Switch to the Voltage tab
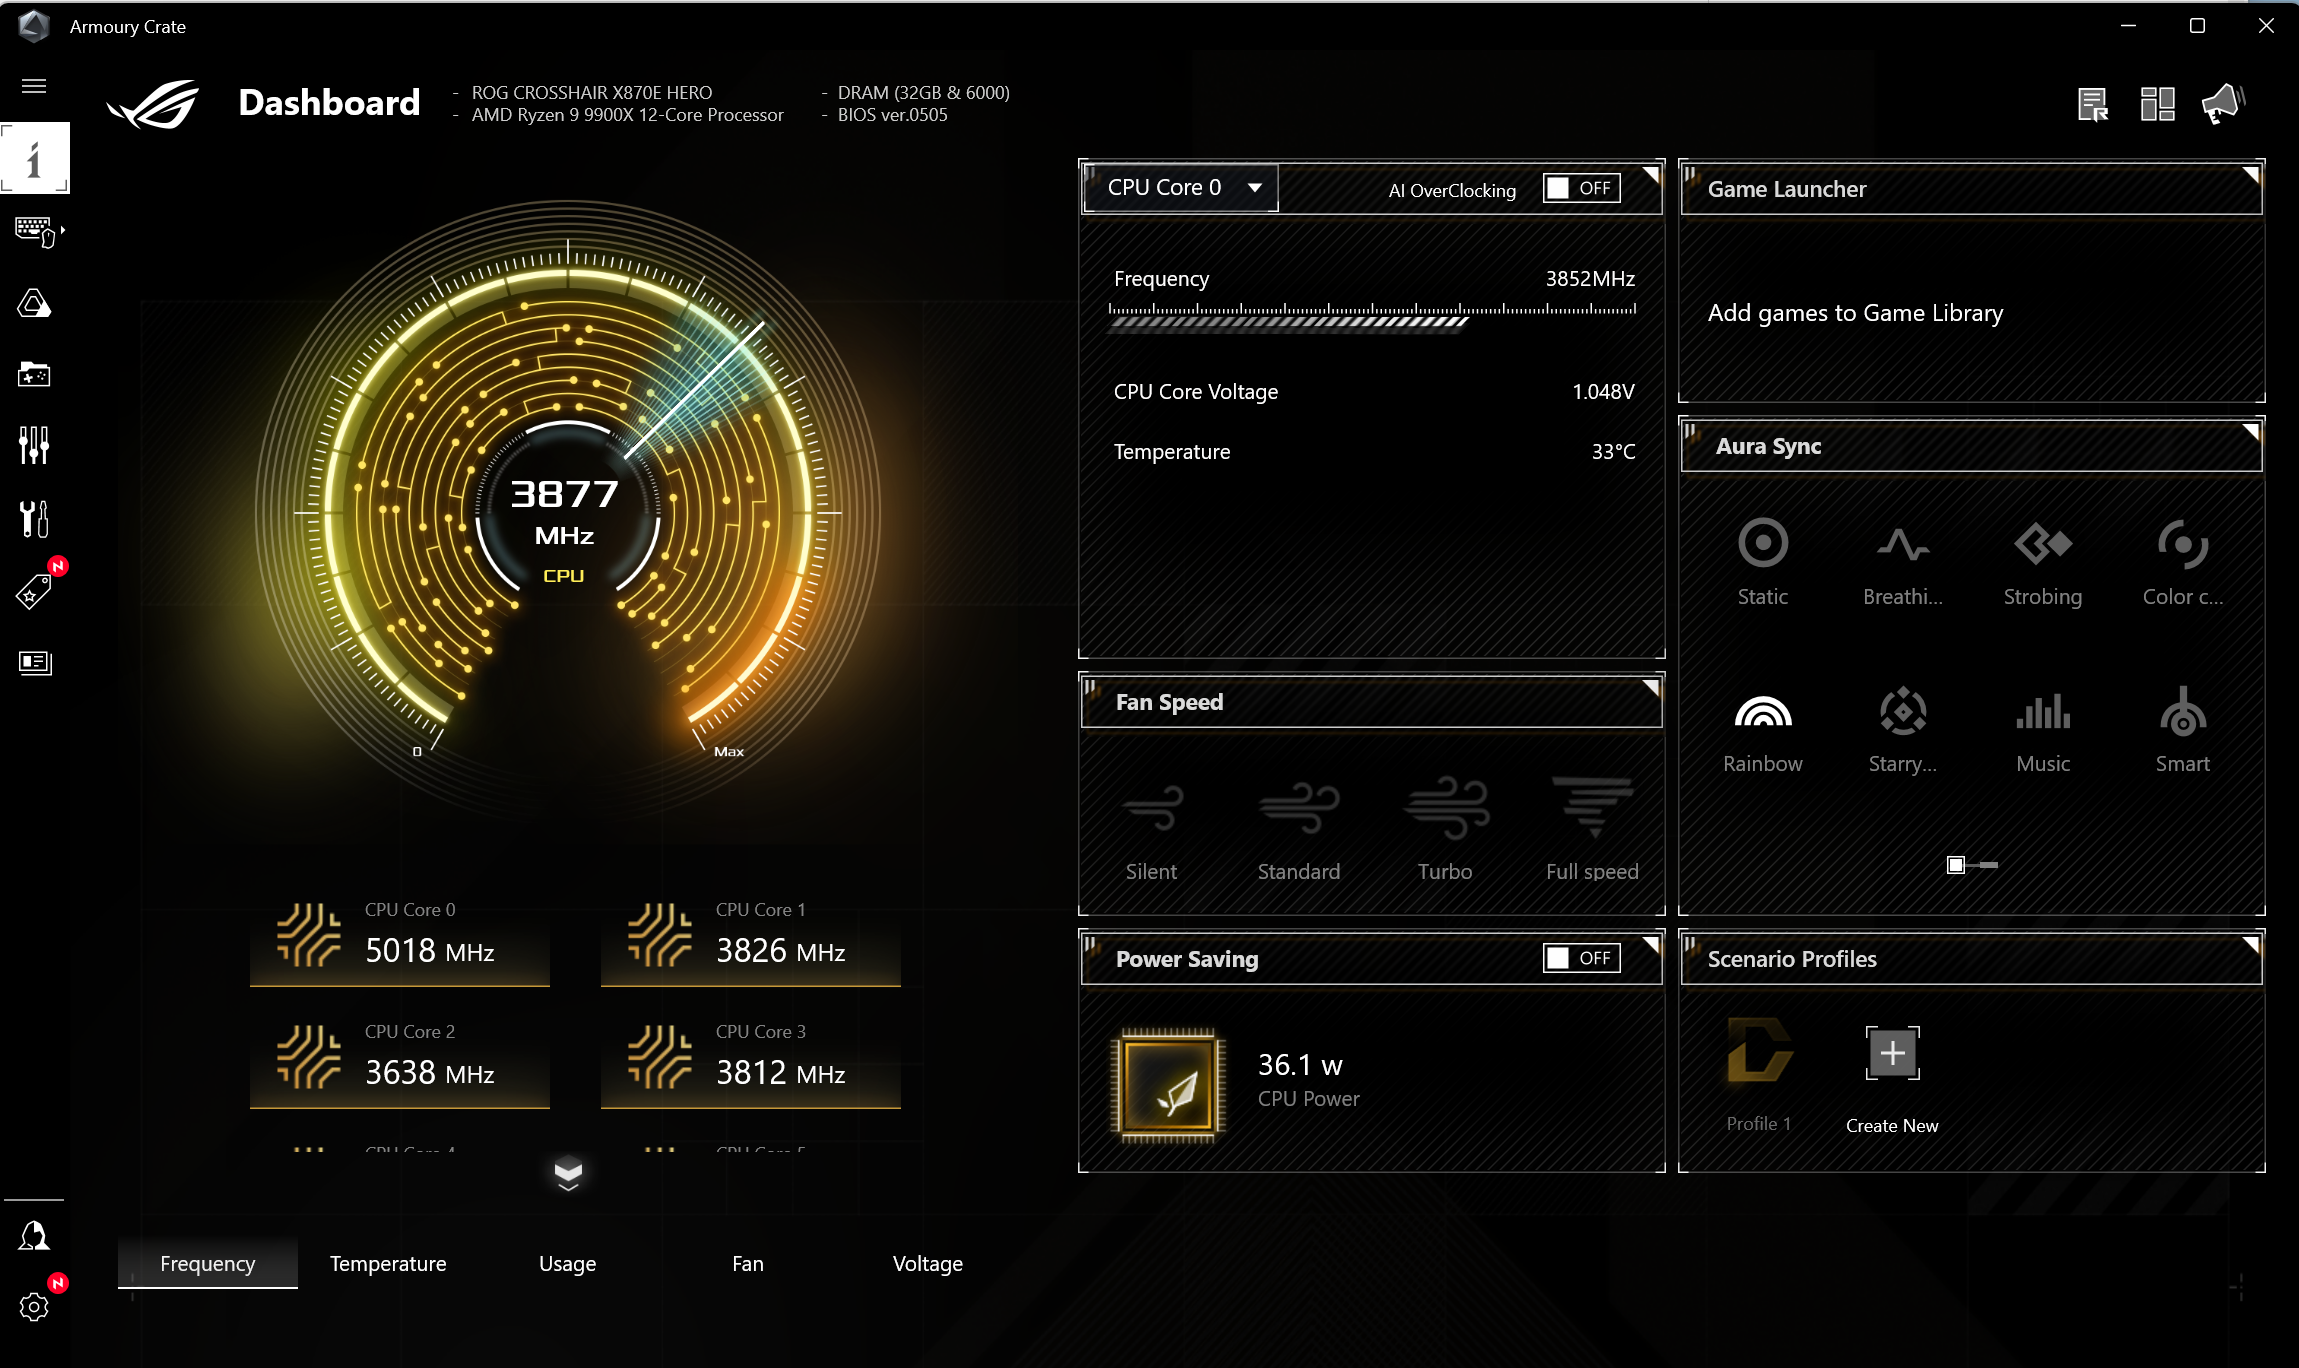 pos(927,1263)
